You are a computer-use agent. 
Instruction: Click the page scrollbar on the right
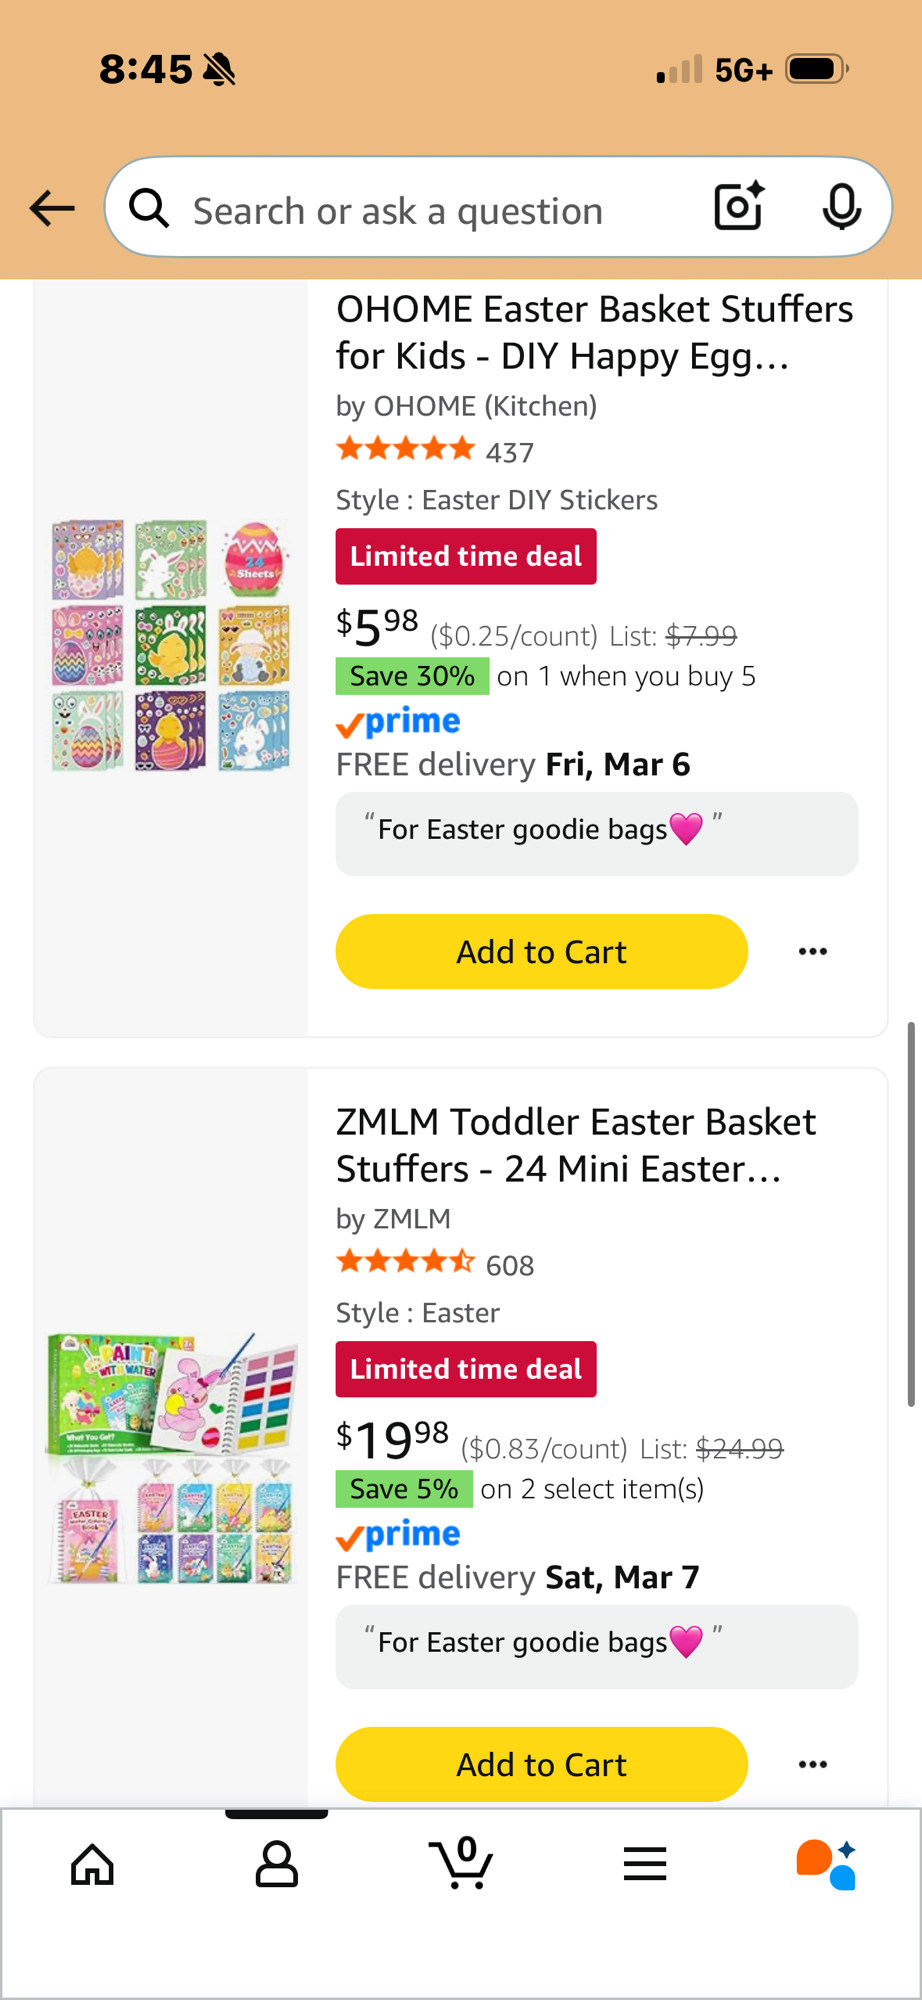(910, 1214)
